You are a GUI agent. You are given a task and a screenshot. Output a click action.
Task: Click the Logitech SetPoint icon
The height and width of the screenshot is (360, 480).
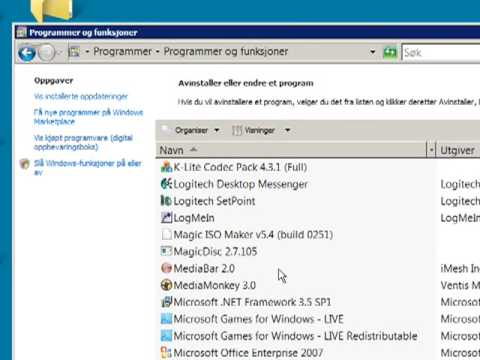click(x=166, y=201)
